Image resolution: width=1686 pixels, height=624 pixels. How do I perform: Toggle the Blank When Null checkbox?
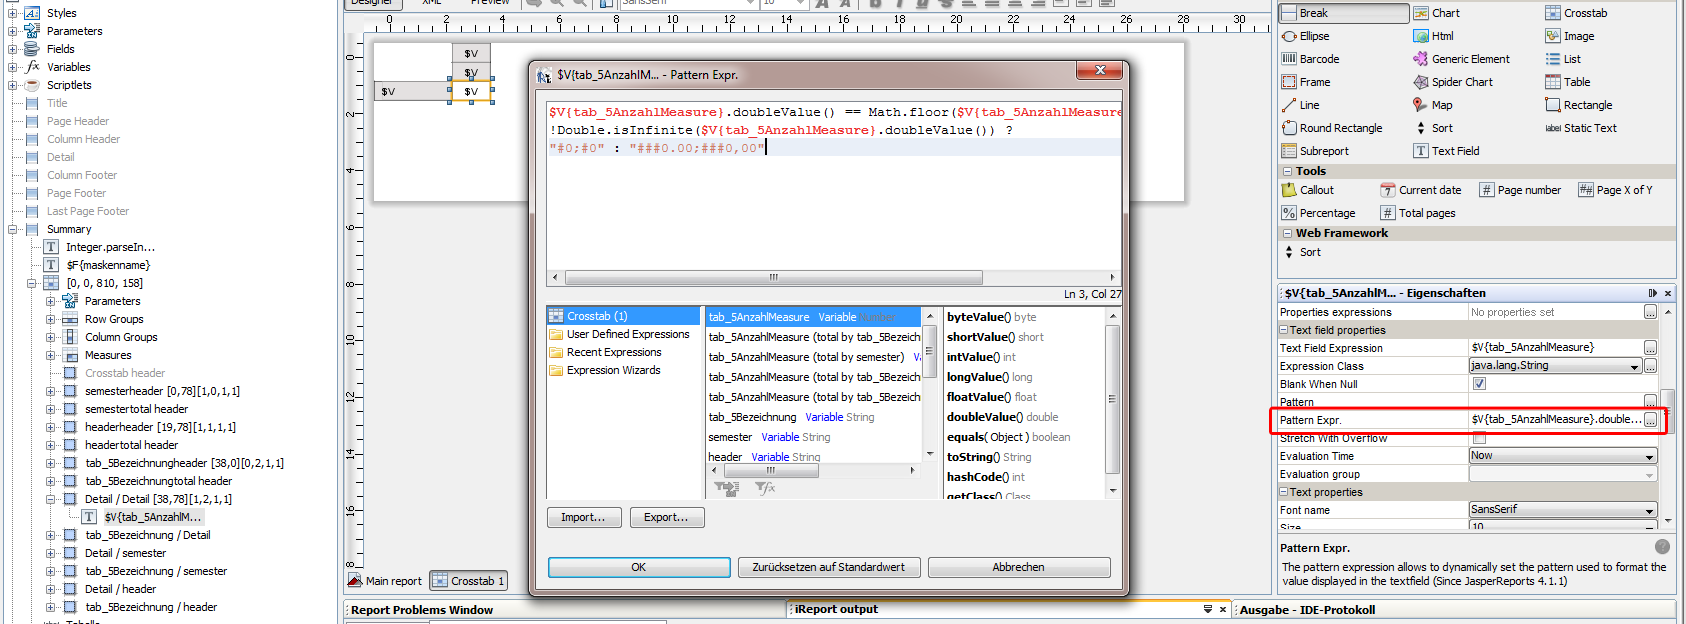[x=1479, y=384]
